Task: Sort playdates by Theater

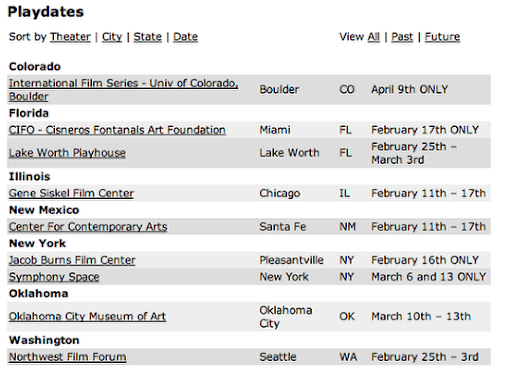Action: (x=70, y=37)
